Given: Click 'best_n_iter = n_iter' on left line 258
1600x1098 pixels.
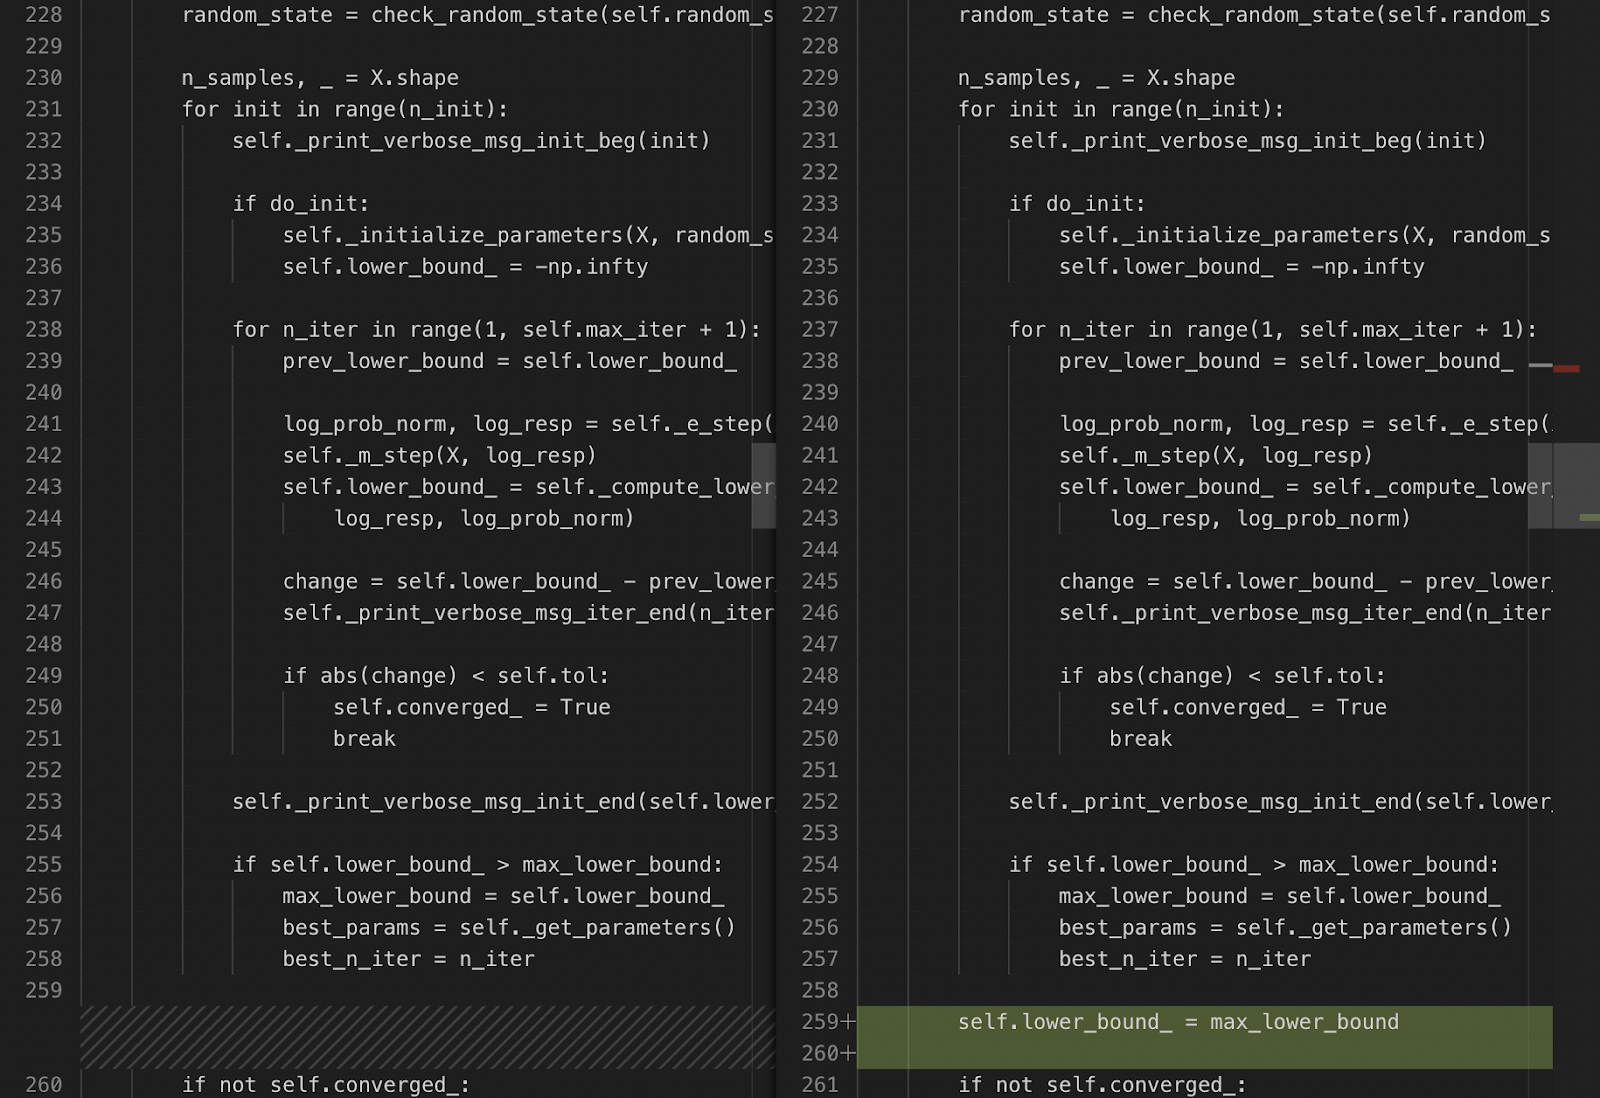Looking at the screenshot, I should click(x=408, y=959).
